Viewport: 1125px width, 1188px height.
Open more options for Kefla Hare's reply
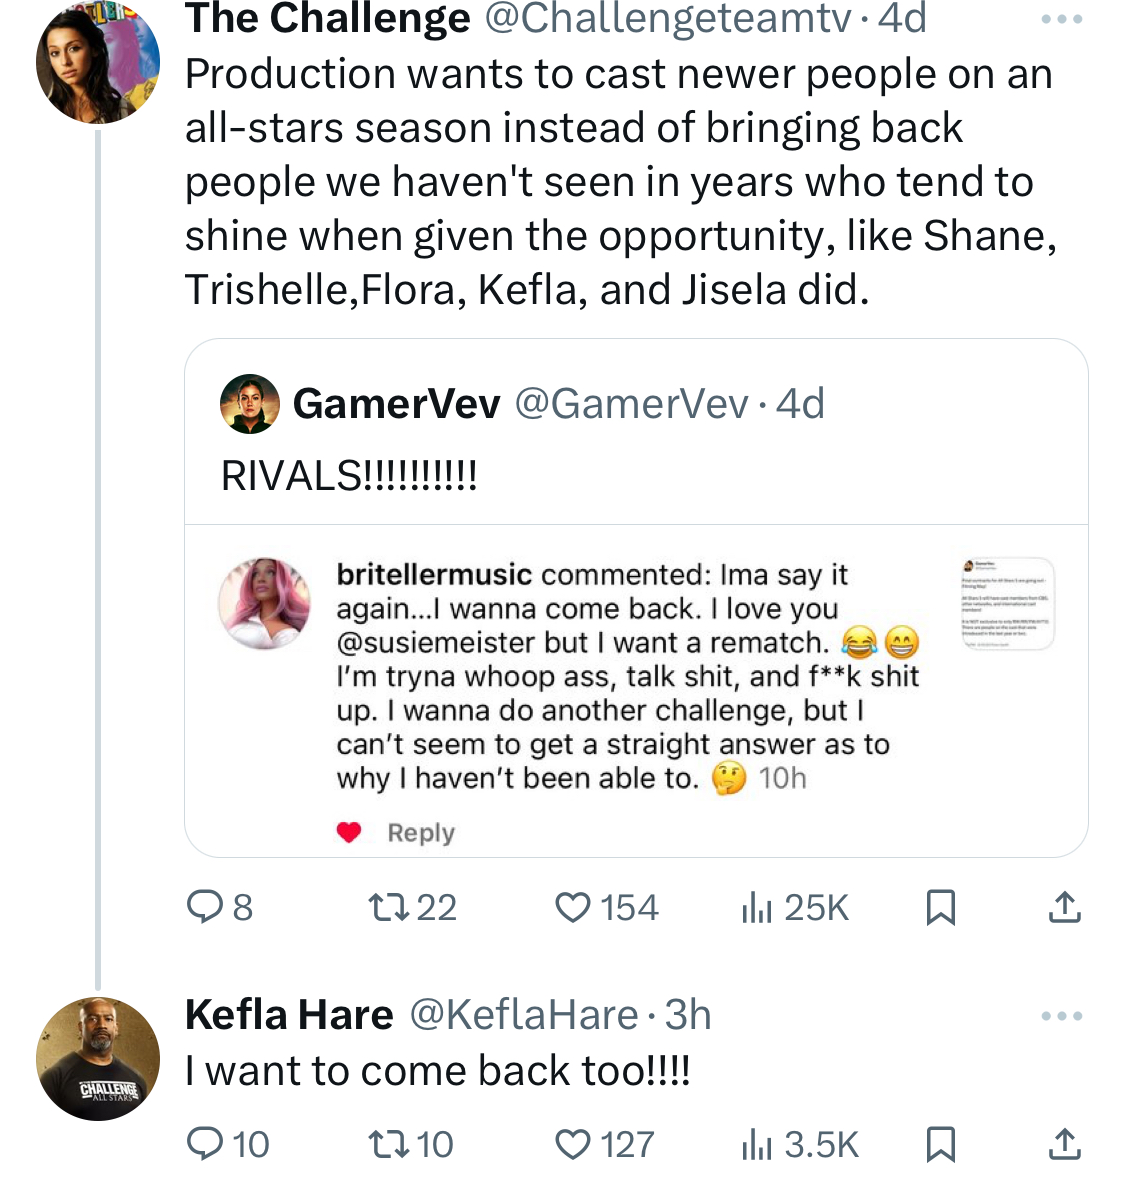click(1061, 1015)
